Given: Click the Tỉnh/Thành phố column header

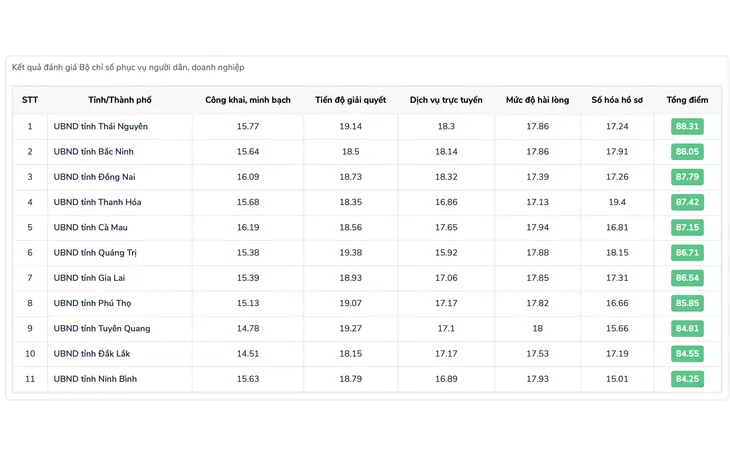Looking at the screenshot, I should (x=120, y=100).
